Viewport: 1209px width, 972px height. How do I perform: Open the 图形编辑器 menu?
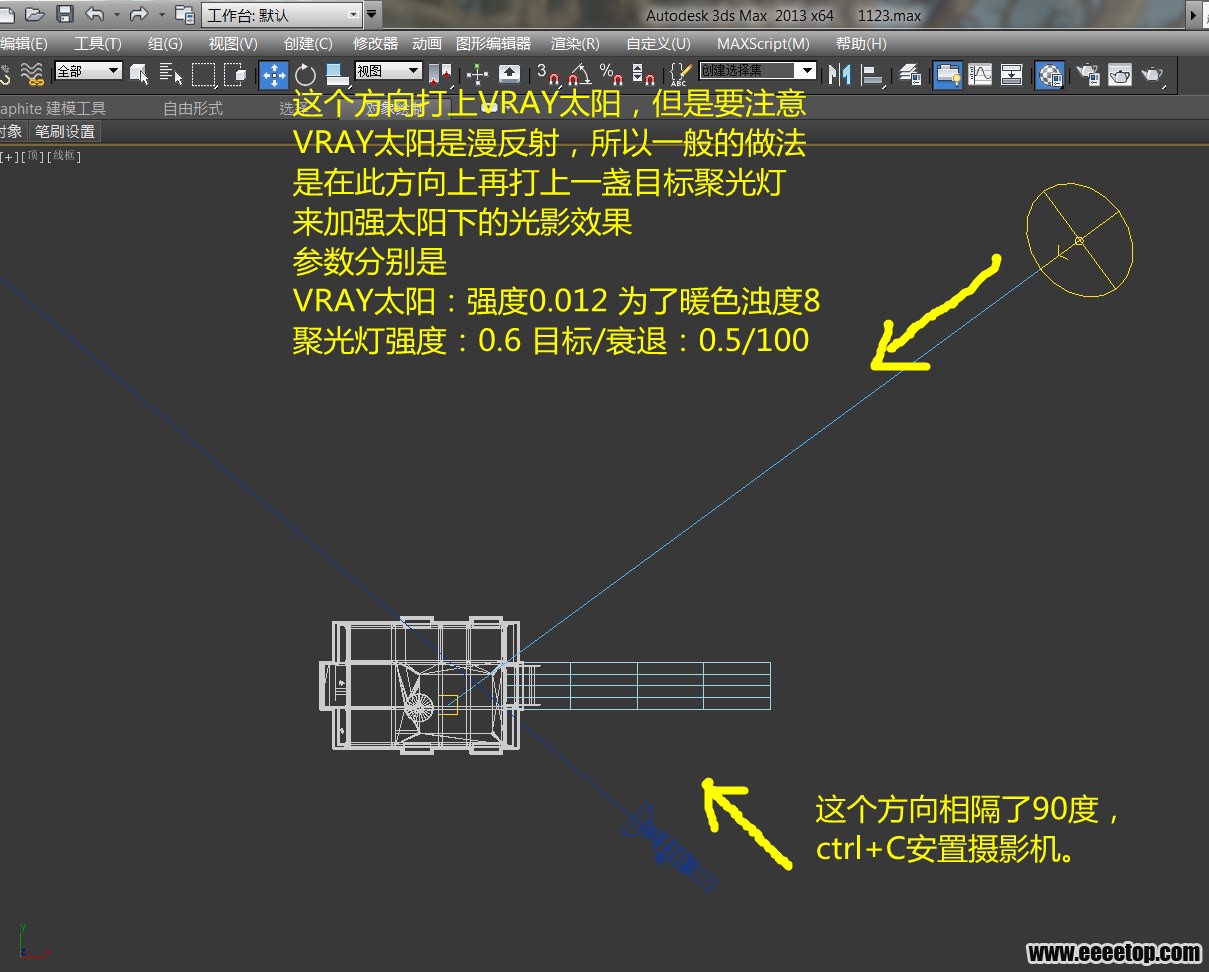(494, 44)
